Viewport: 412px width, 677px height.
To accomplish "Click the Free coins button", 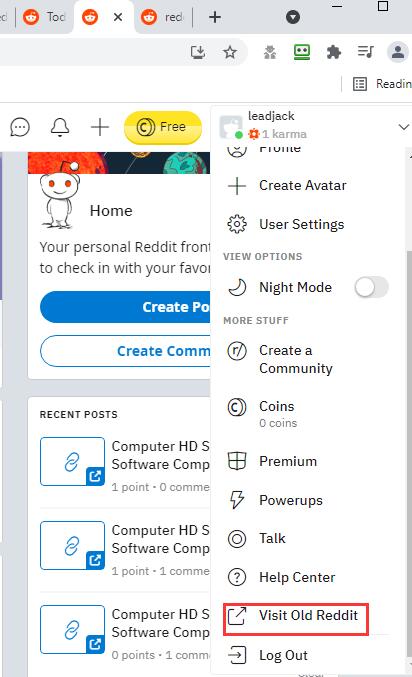I will (163, 127).
